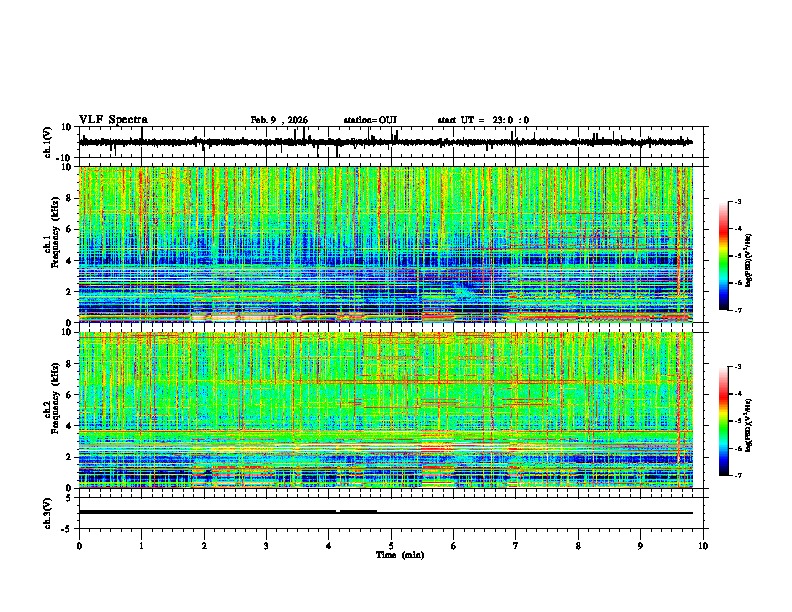This screenshot has width=792, height=612.
Task: Click time axis tick label "3"
Action: [266, 546]
